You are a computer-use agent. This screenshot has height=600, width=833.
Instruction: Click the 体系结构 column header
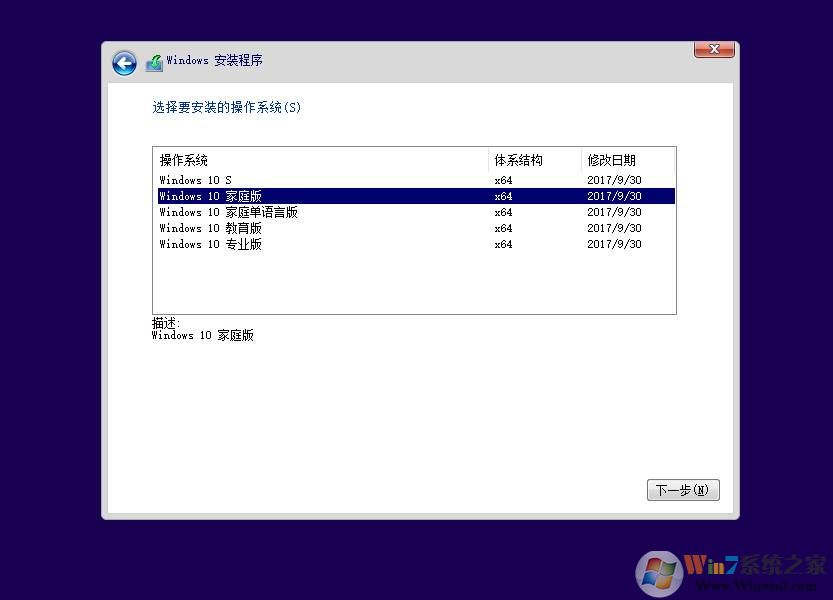click(534, 160)
